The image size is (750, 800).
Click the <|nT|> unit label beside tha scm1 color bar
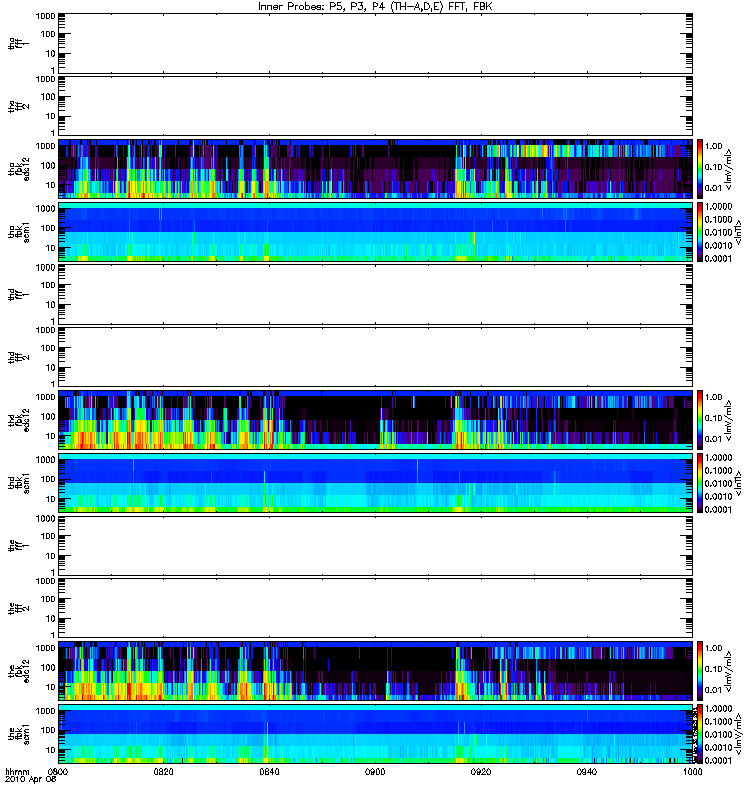coord(738,232)
